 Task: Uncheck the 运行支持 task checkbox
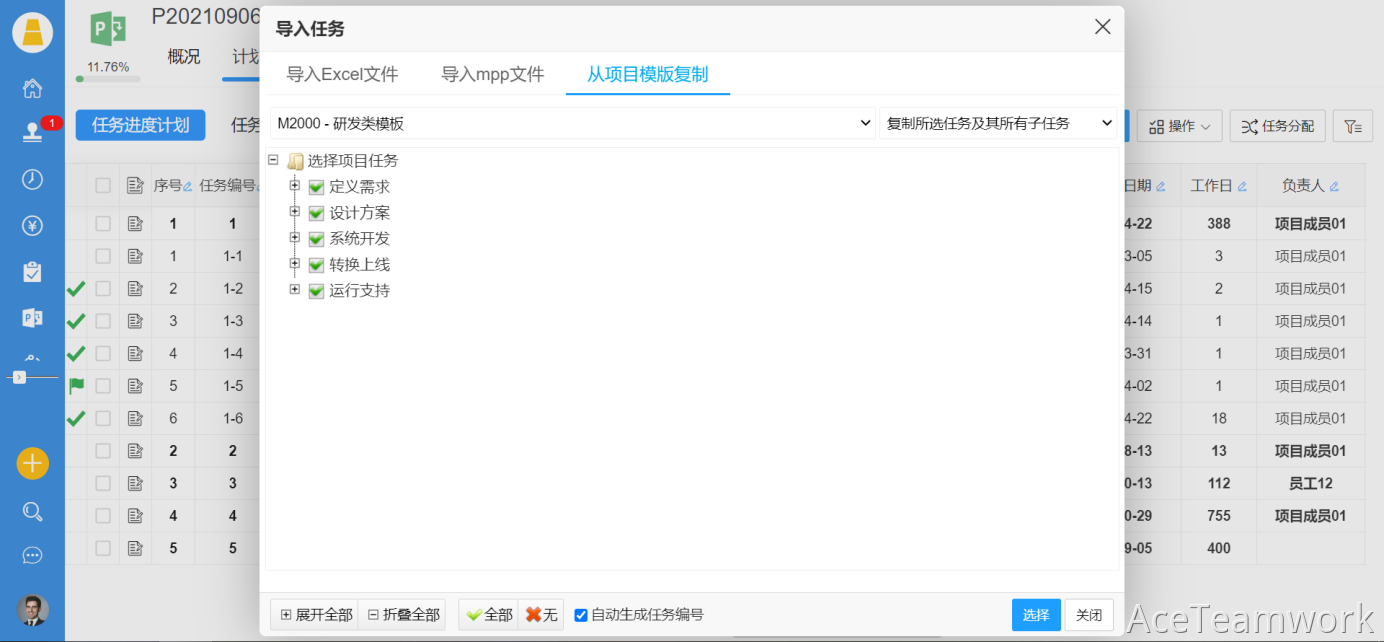coord(316,291)
